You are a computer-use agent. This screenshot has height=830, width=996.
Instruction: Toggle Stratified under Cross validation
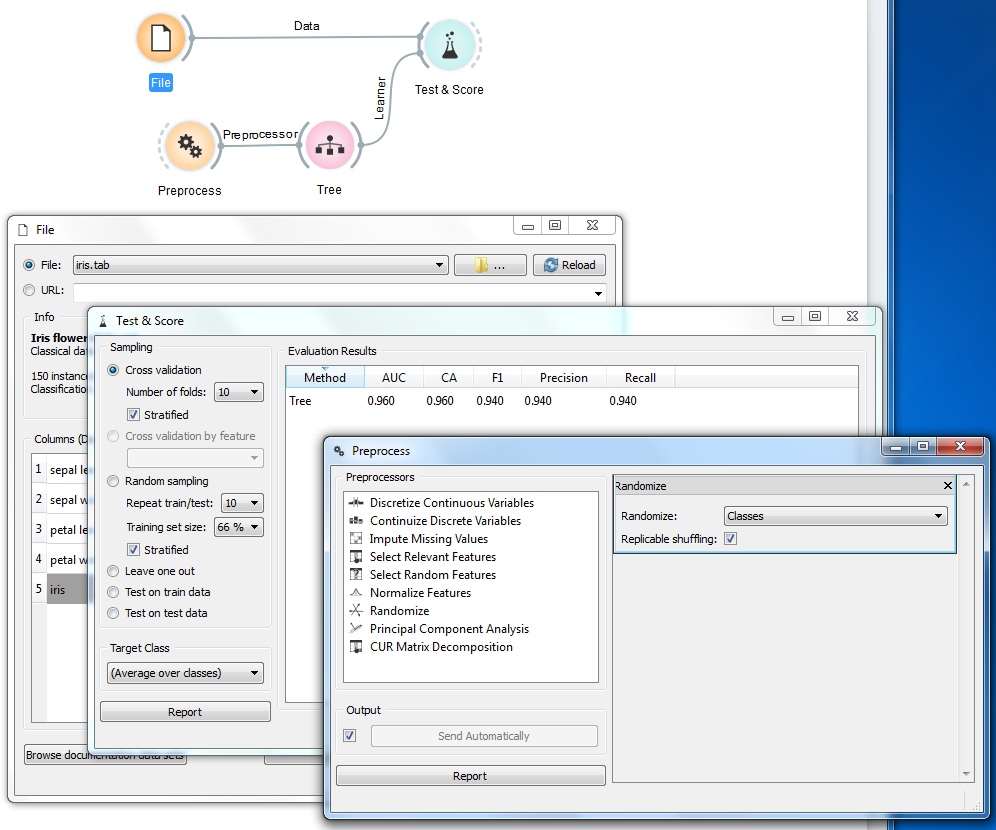pos(133,415)
